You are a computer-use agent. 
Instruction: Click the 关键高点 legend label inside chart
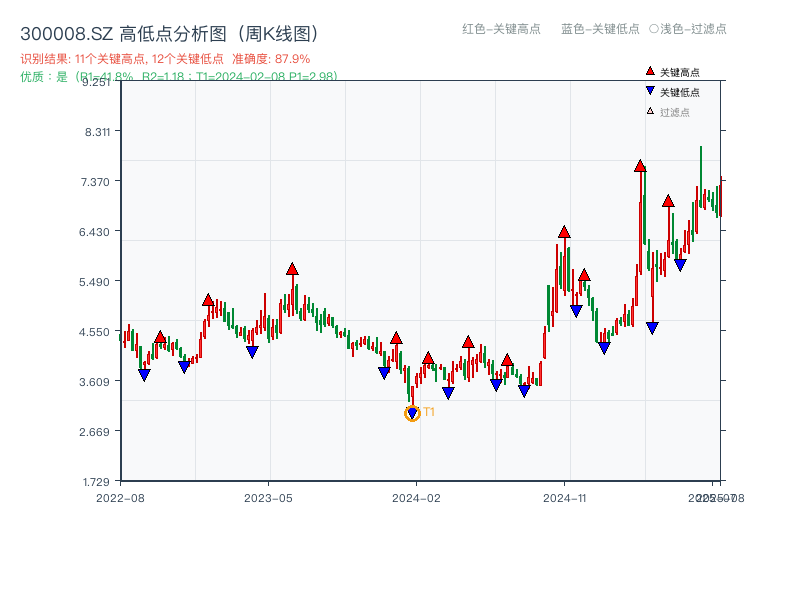[680, 72]
